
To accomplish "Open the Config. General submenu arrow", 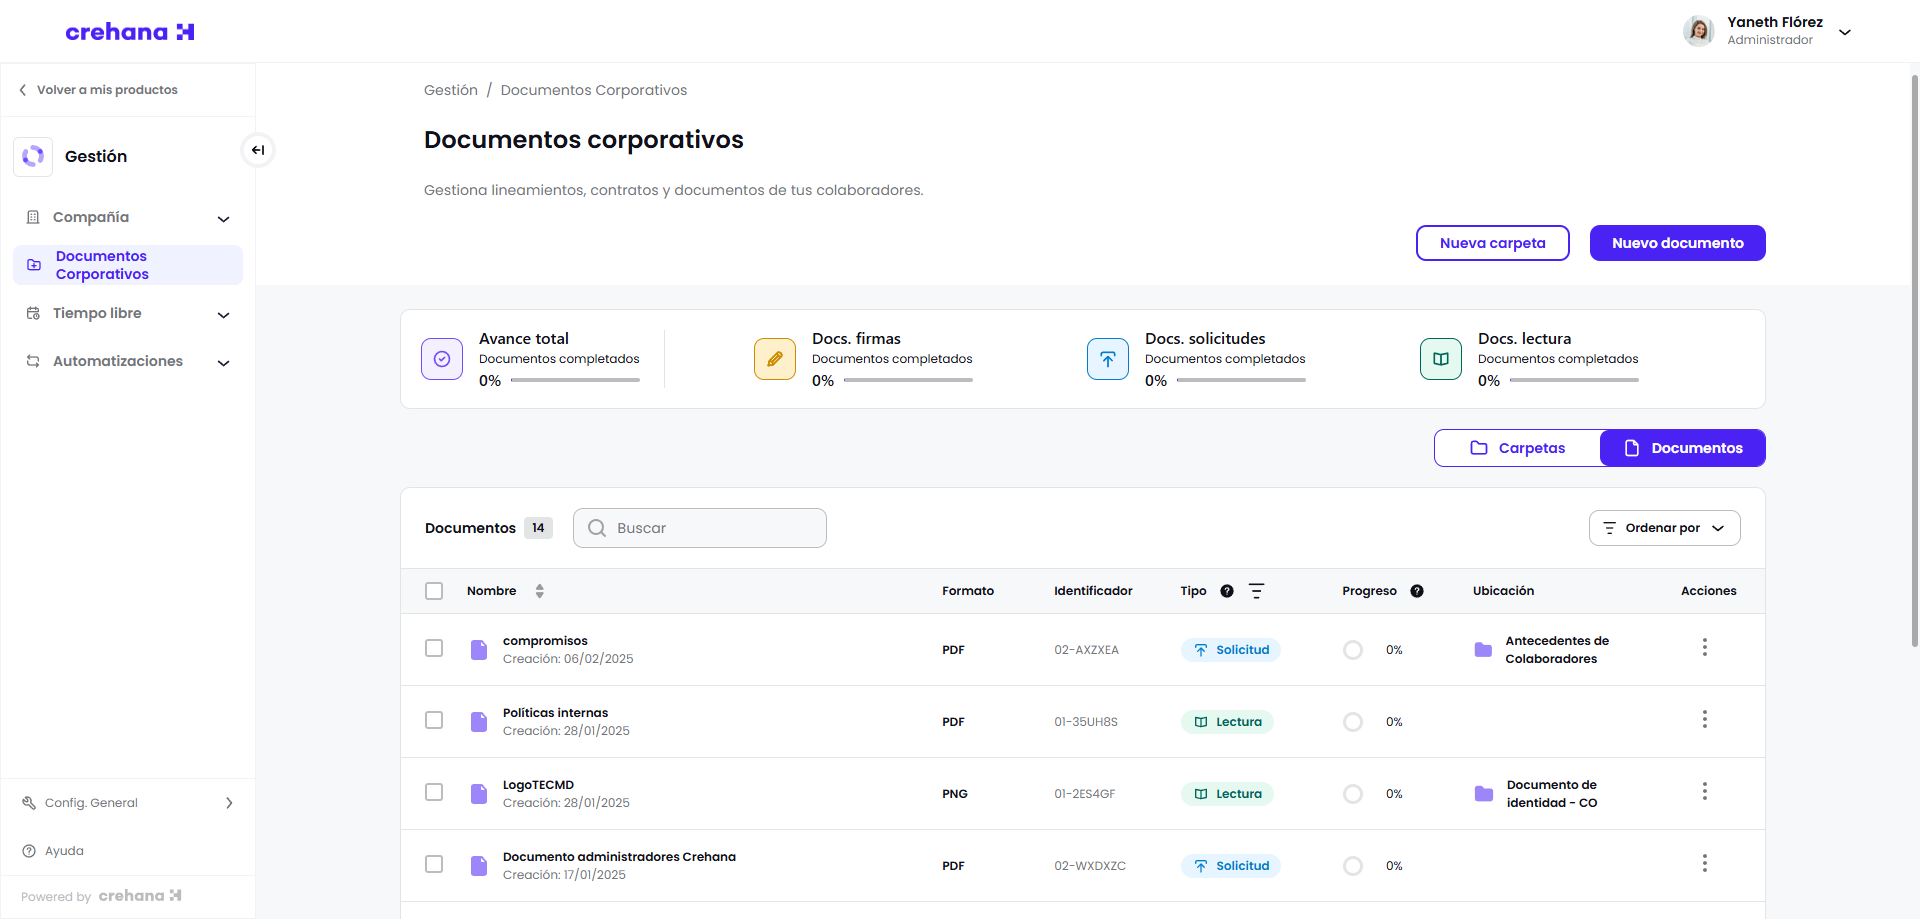I will 229,803.
